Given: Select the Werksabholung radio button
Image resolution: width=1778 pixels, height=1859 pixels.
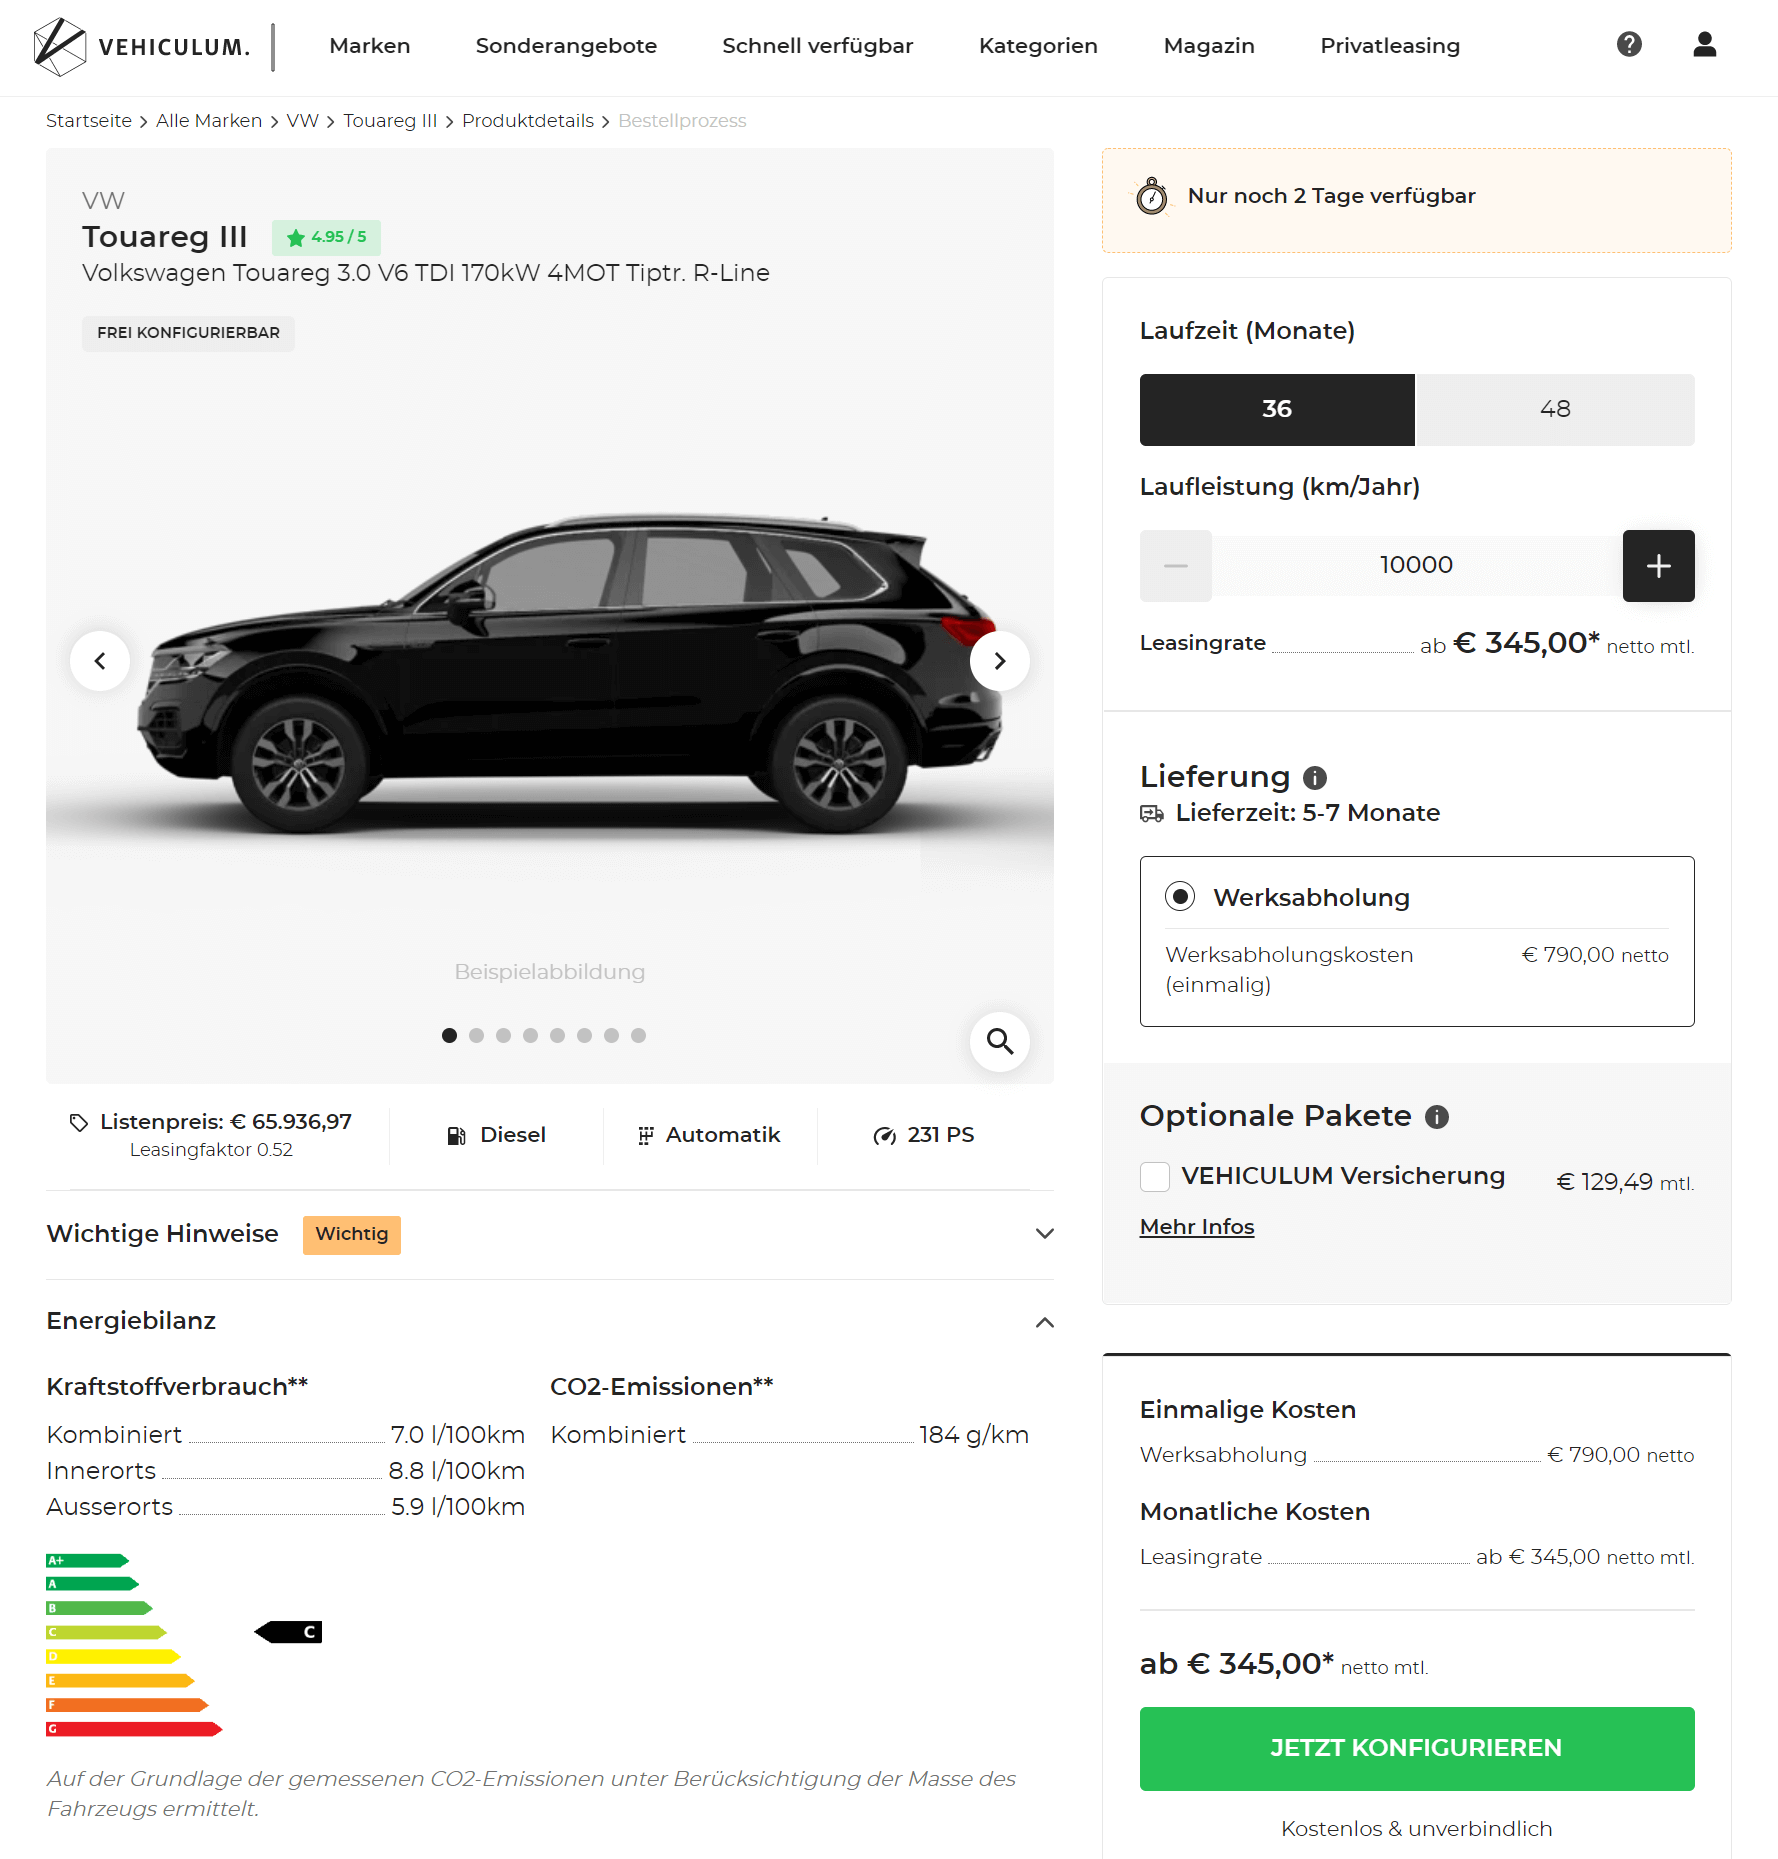Looking at the screenshot, I should click(x=1180, y=896).
